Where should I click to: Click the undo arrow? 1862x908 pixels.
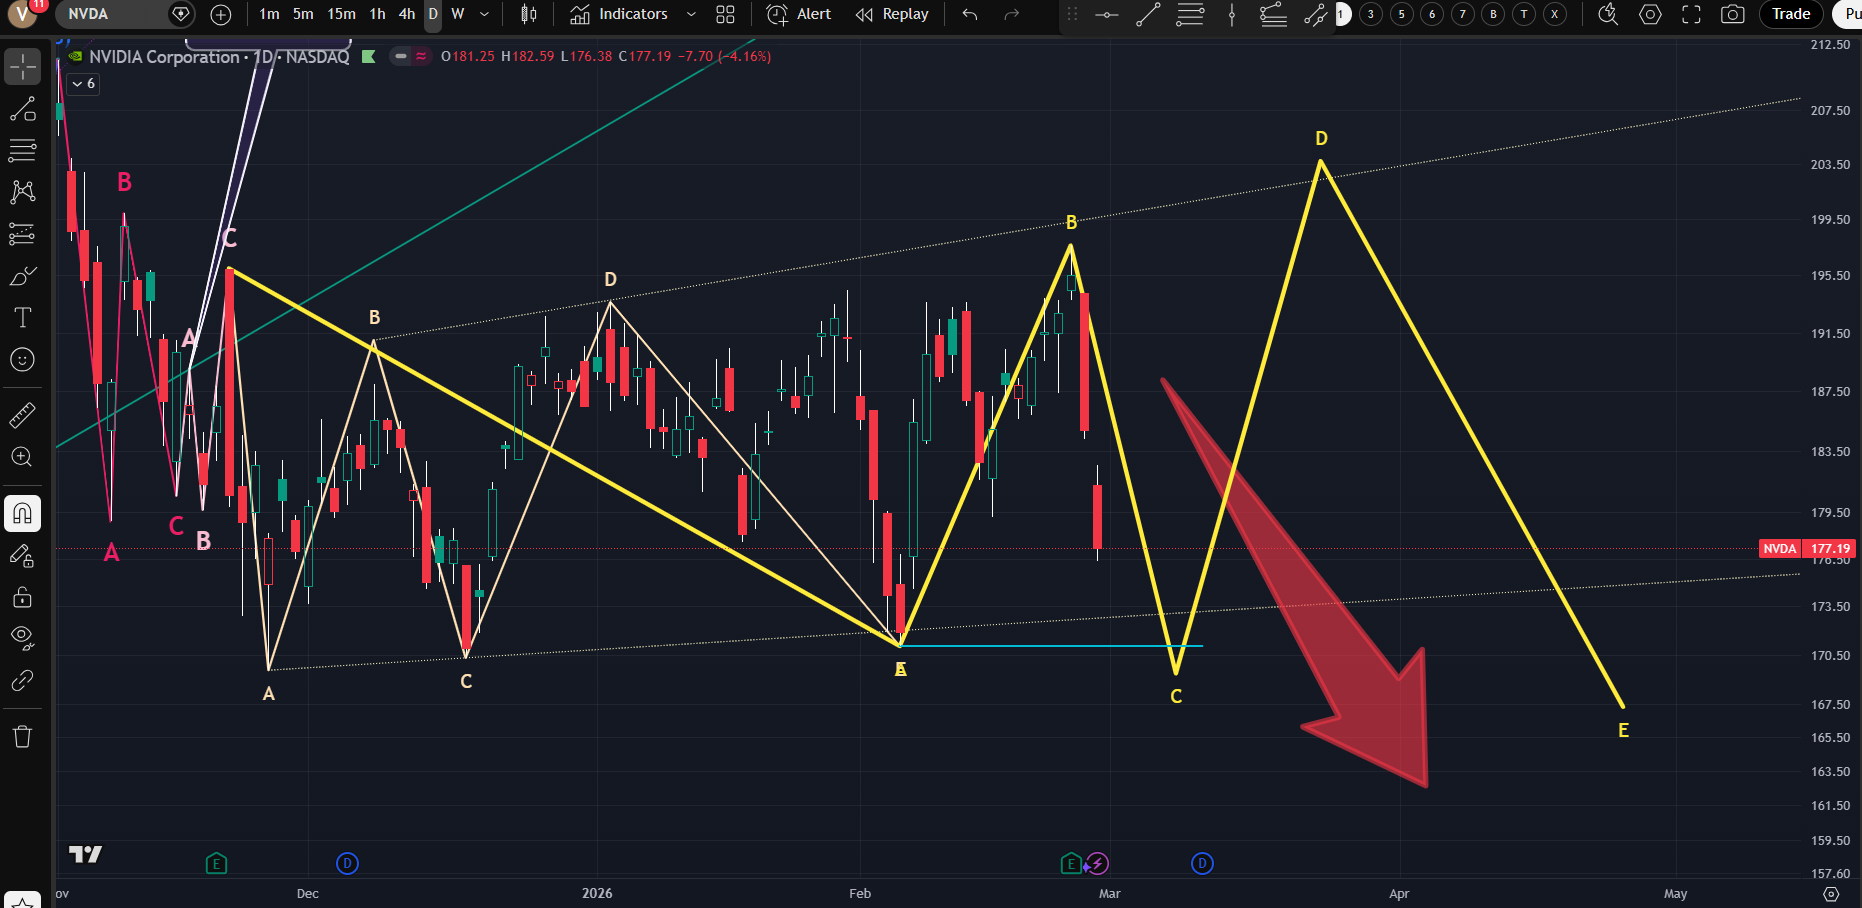point(969,14)
